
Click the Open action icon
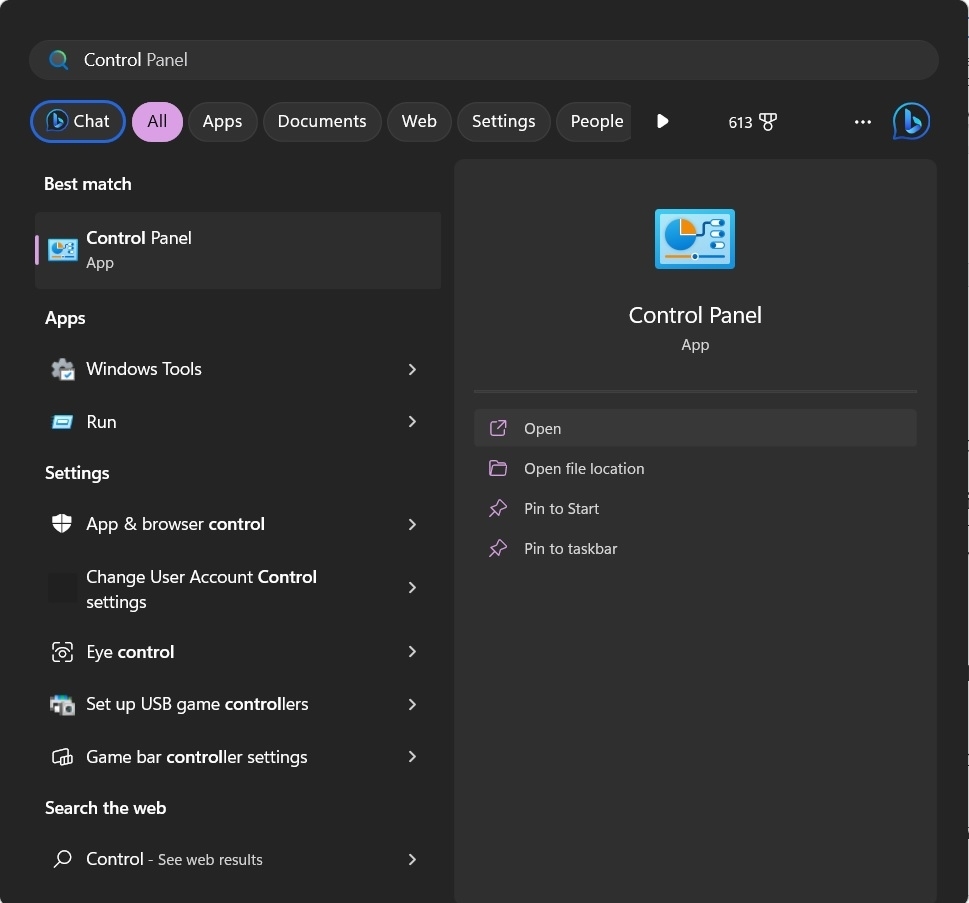coord(498,428)
